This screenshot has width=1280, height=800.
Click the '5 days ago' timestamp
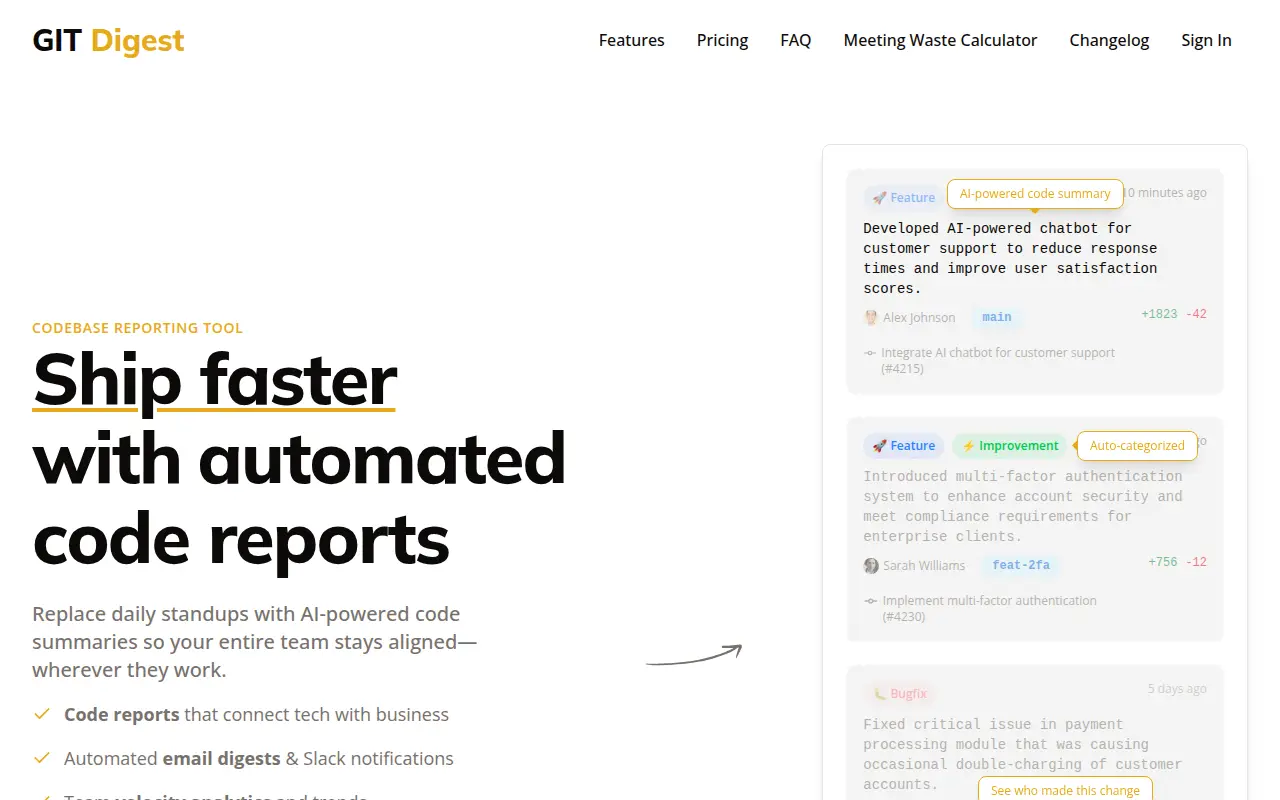tap(1177, 689)
